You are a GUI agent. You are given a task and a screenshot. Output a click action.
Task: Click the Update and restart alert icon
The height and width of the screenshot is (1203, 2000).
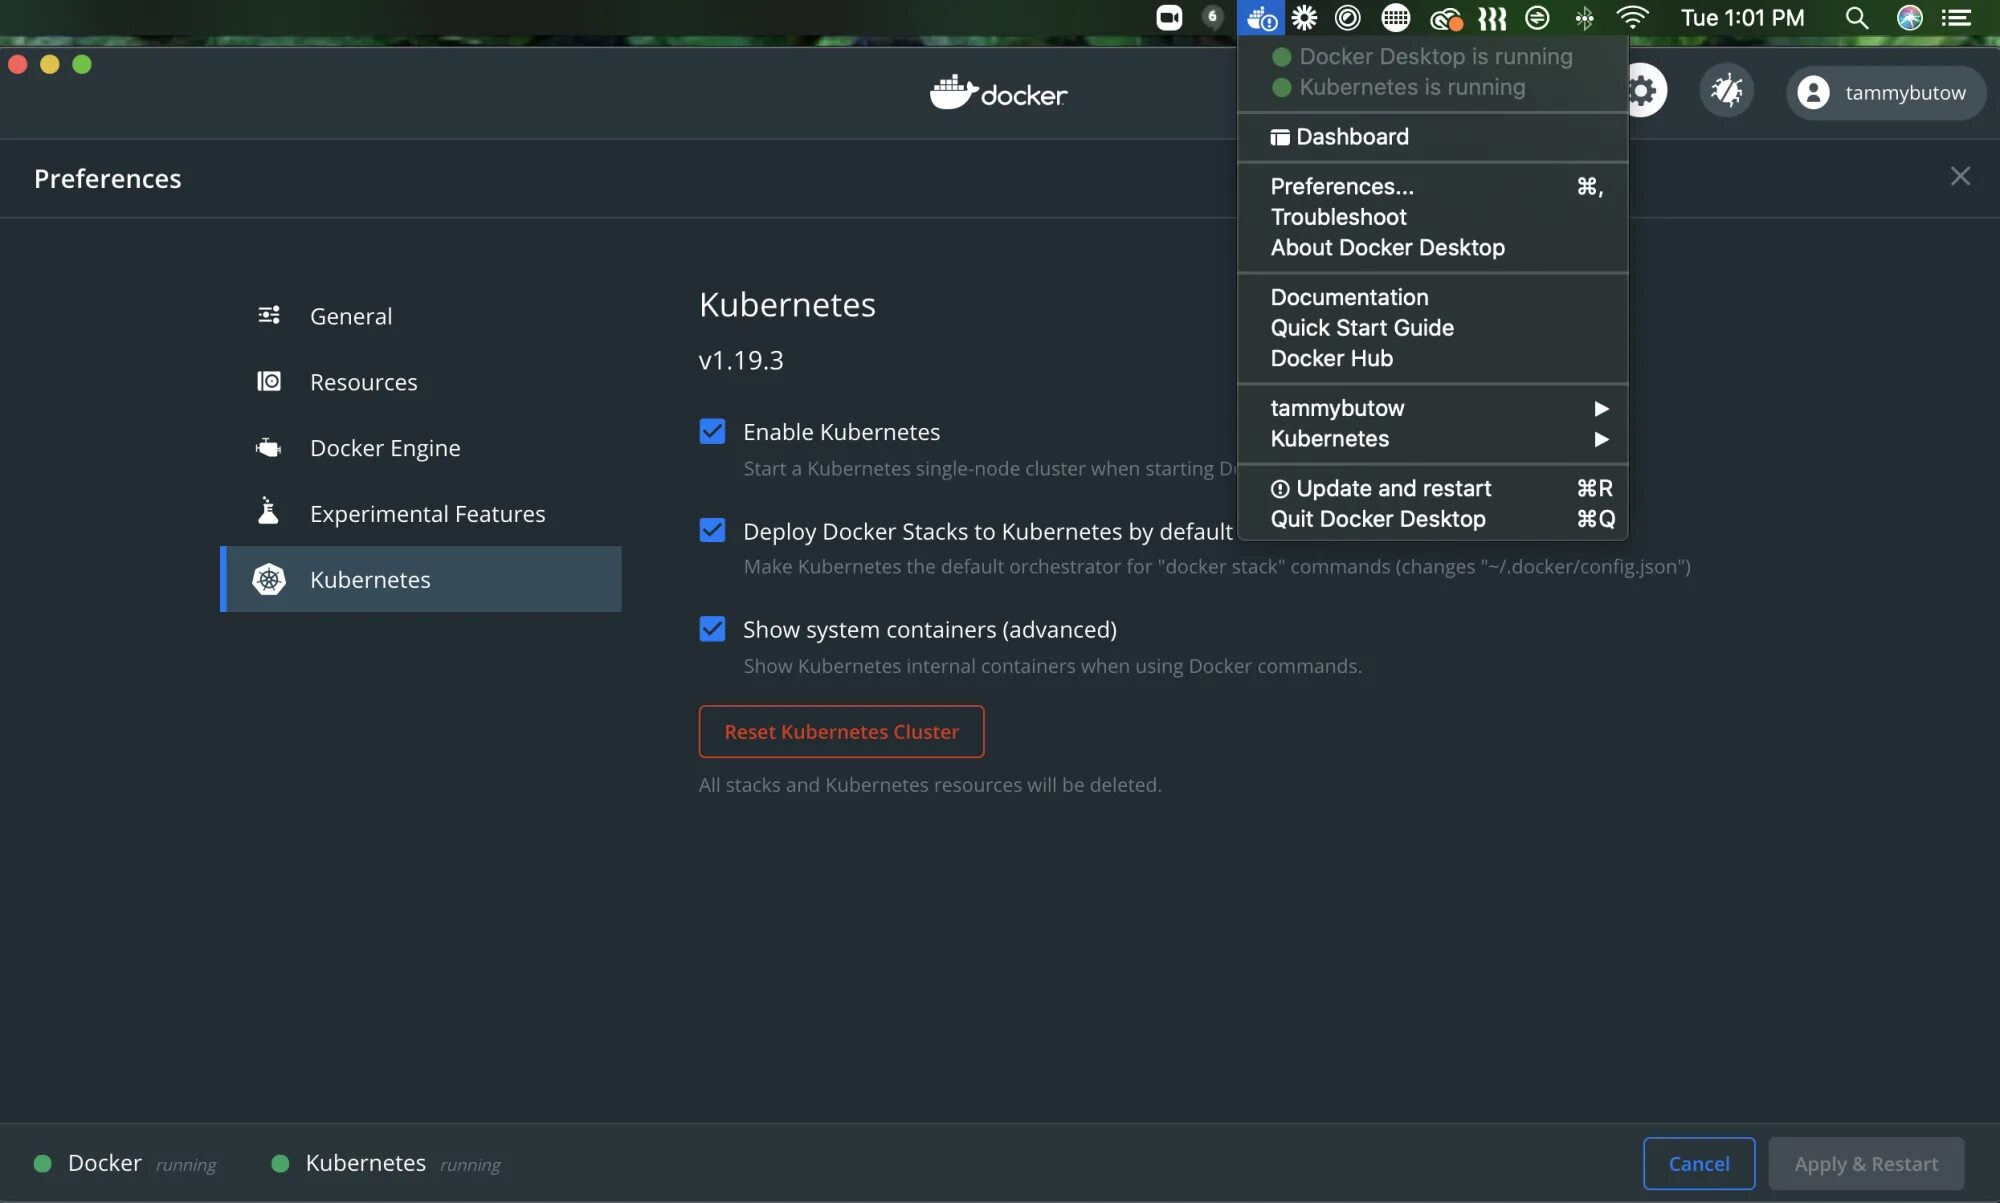pyautogui.click(x=1280, y=489)
